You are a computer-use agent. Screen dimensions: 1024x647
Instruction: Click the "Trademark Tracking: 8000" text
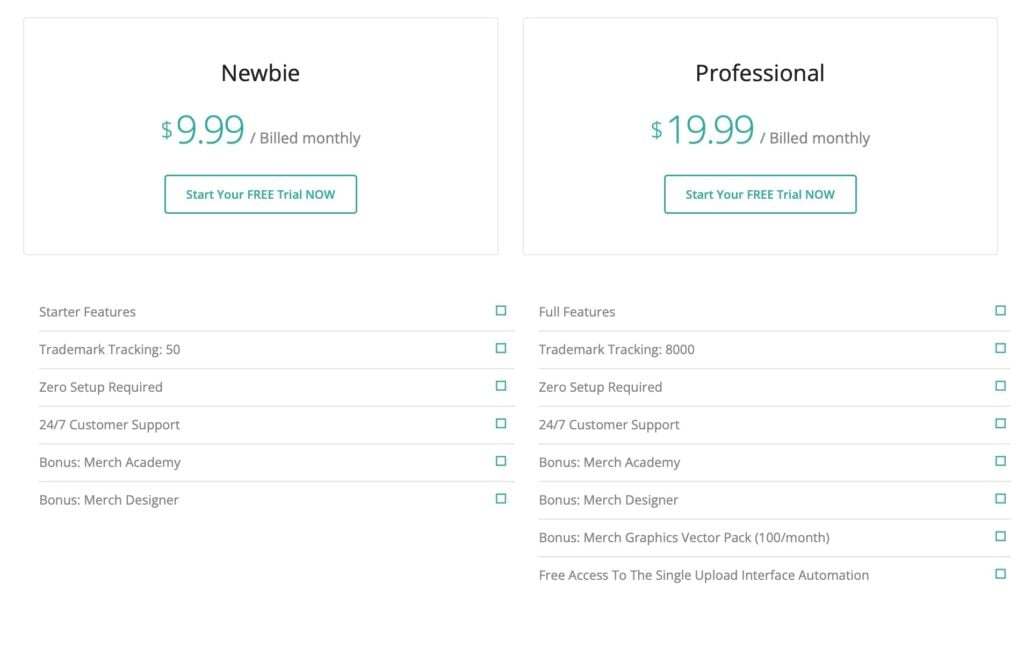pyautogui.click(x=616, y=350)
